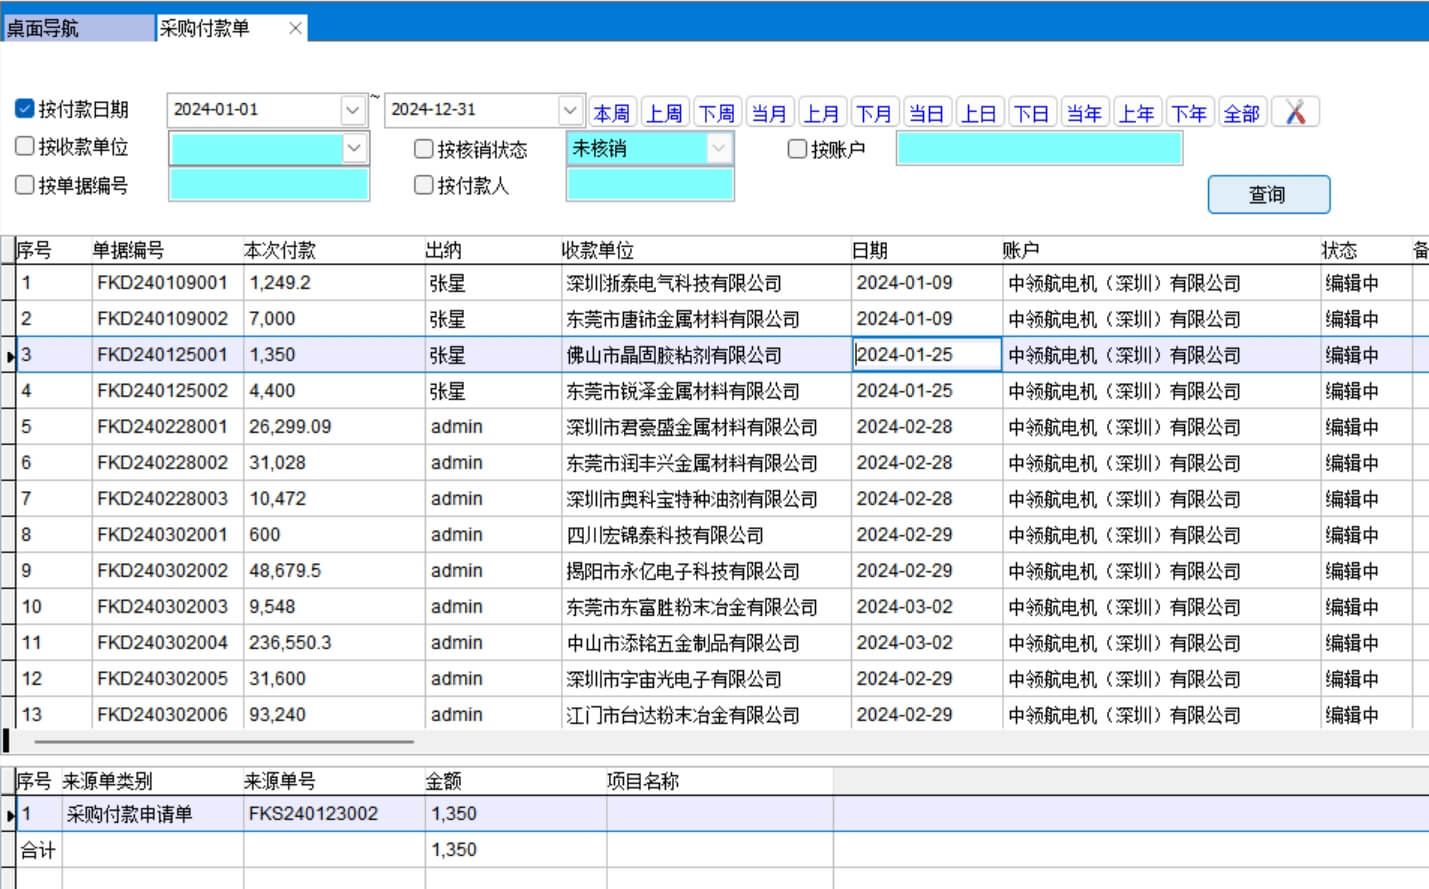Close the 采购付款单 tab

pyautogui.click(x=295, y=28)
